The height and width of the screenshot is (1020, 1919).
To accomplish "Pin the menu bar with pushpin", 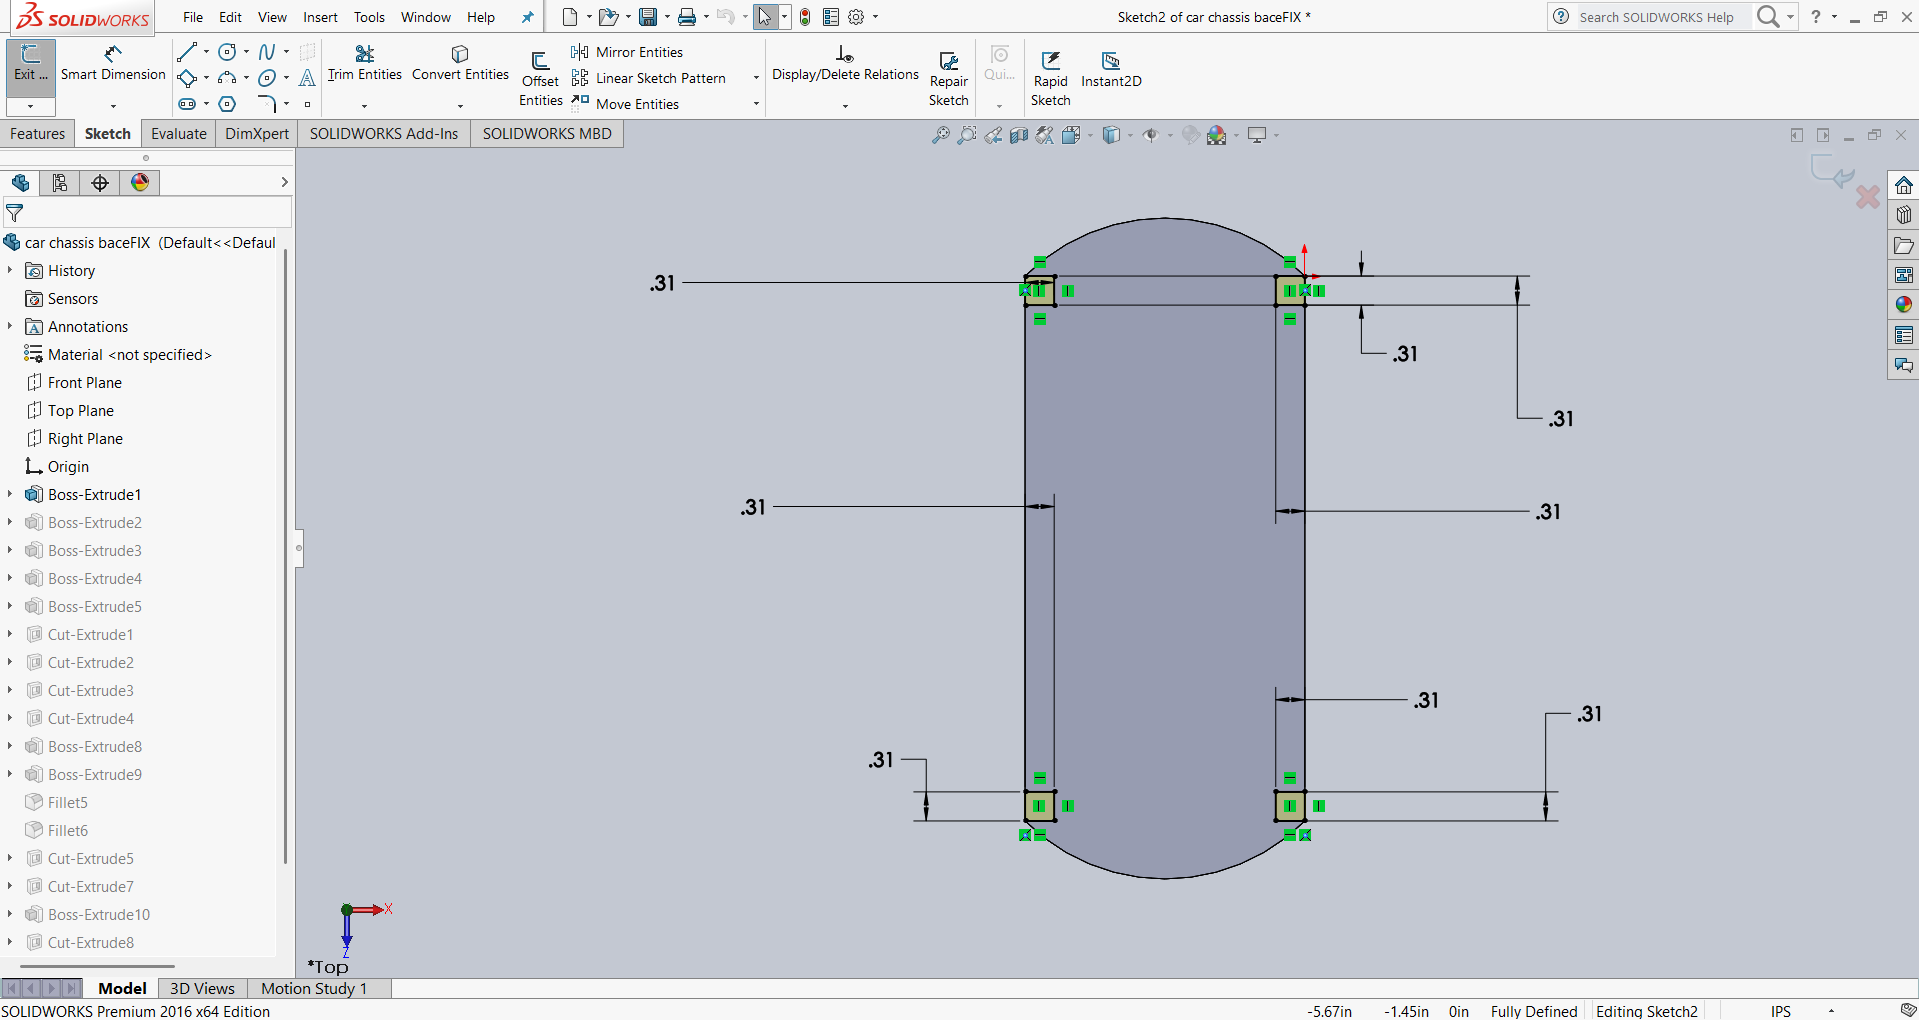I will click(528, 17).
